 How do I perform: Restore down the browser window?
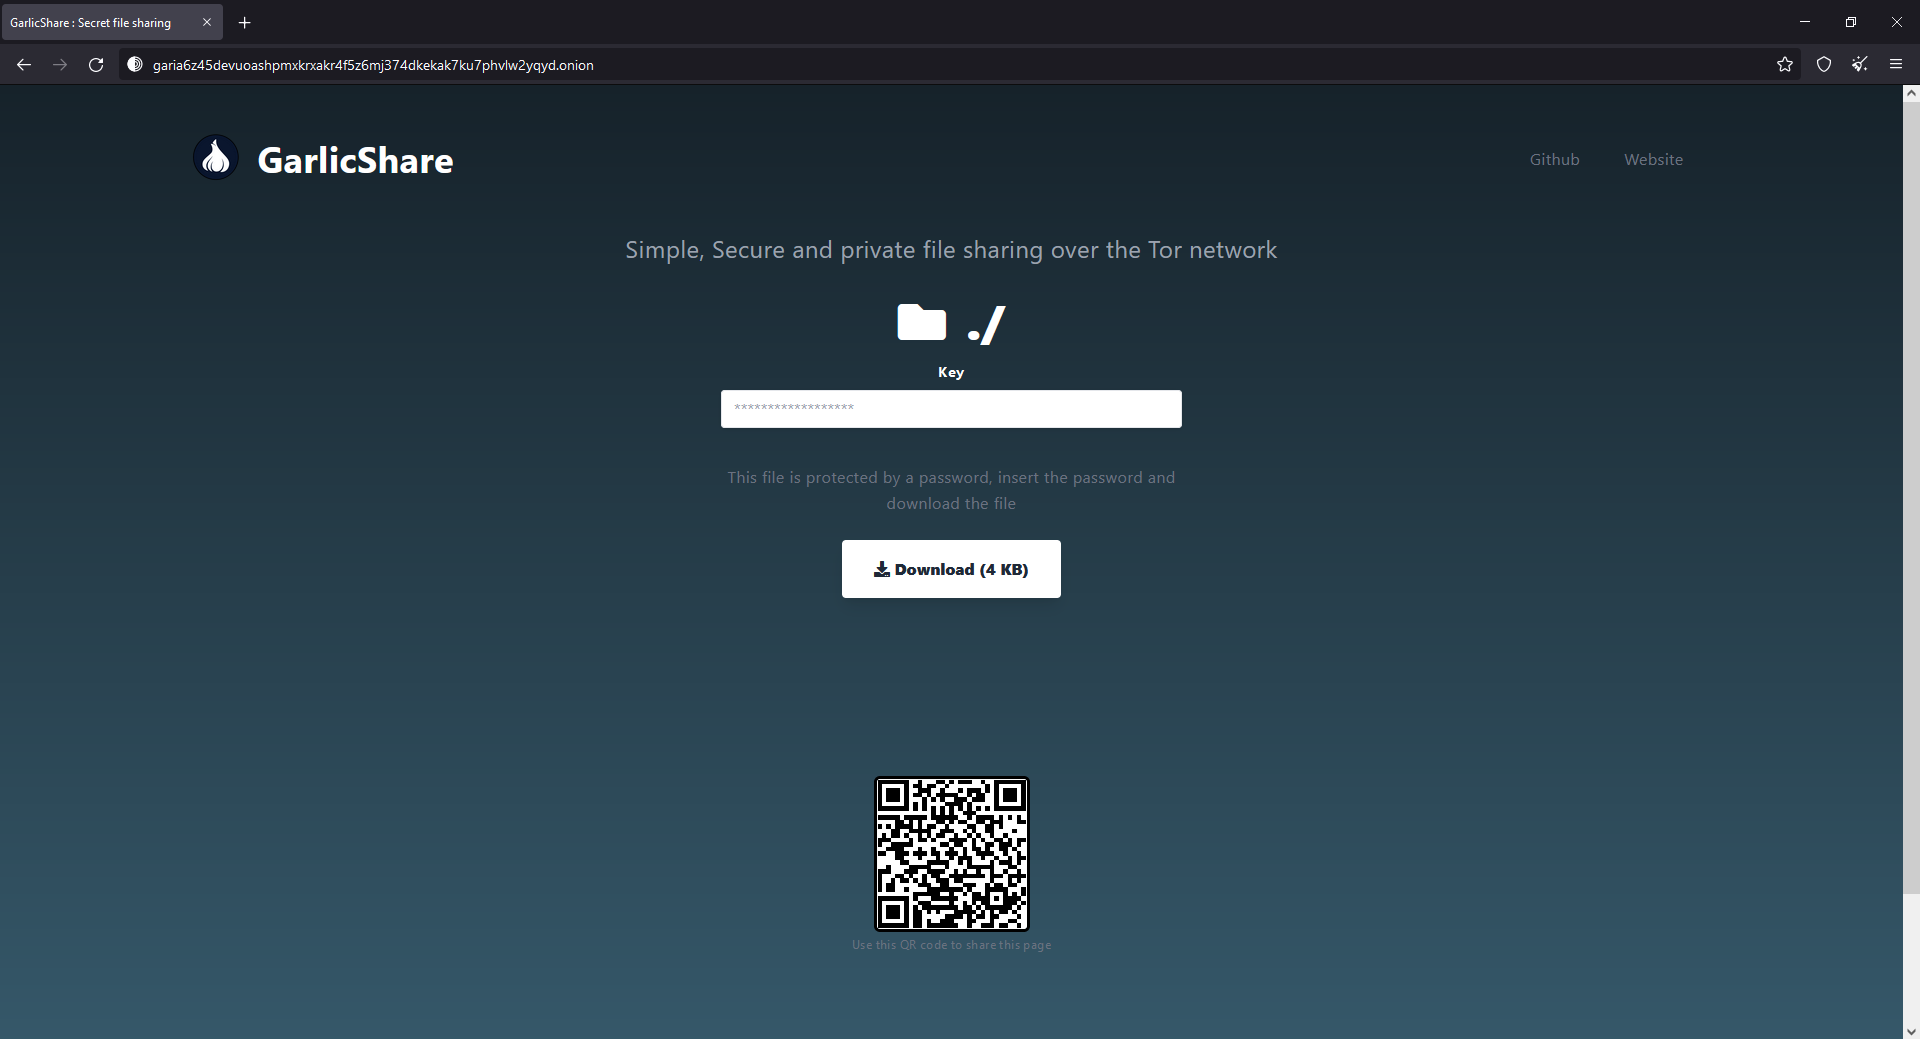point(1851,22)
